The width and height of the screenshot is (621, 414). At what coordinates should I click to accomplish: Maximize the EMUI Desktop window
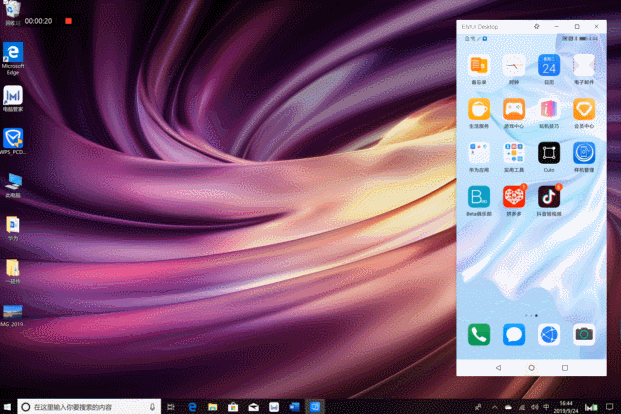click(577, 27)
